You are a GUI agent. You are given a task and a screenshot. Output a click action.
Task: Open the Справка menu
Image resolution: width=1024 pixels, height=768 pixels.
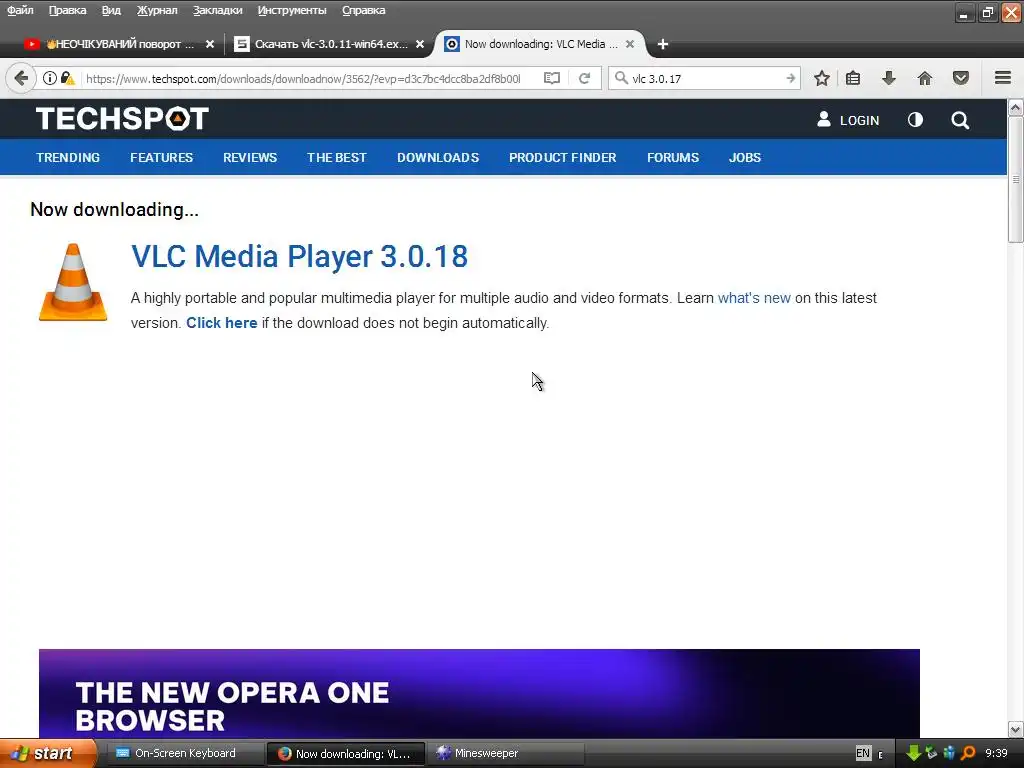[364, 10]
